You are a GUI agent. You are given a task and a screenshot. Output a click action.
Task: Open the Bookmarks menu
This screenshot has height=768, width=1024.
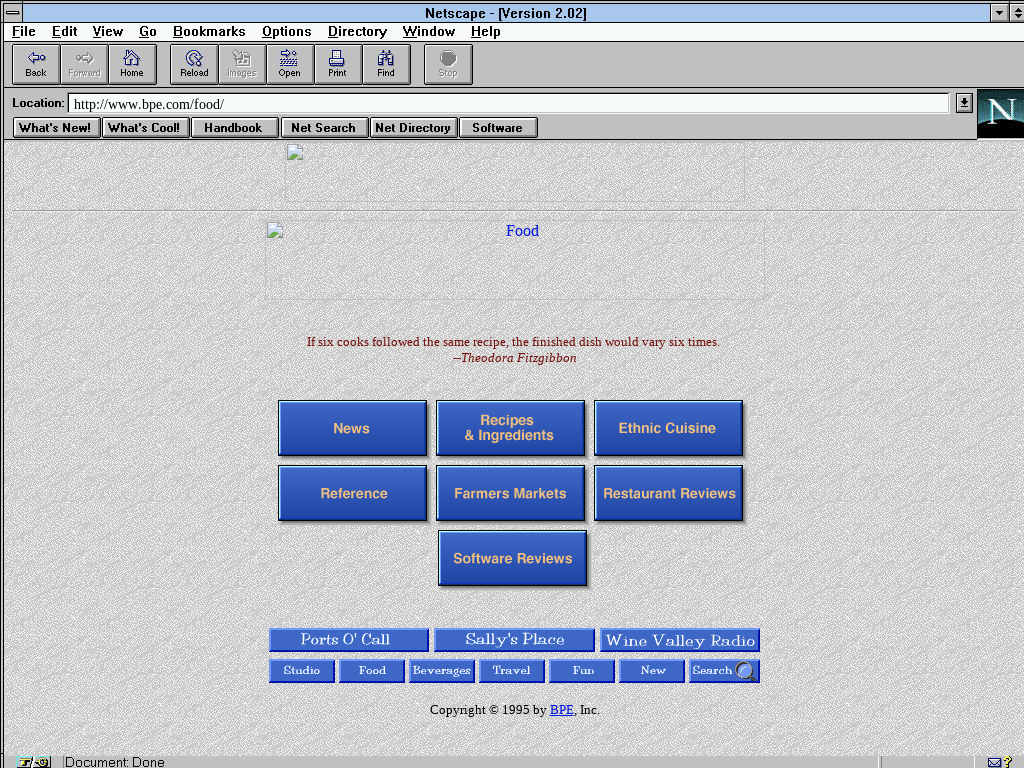click(x=209, y=32)
